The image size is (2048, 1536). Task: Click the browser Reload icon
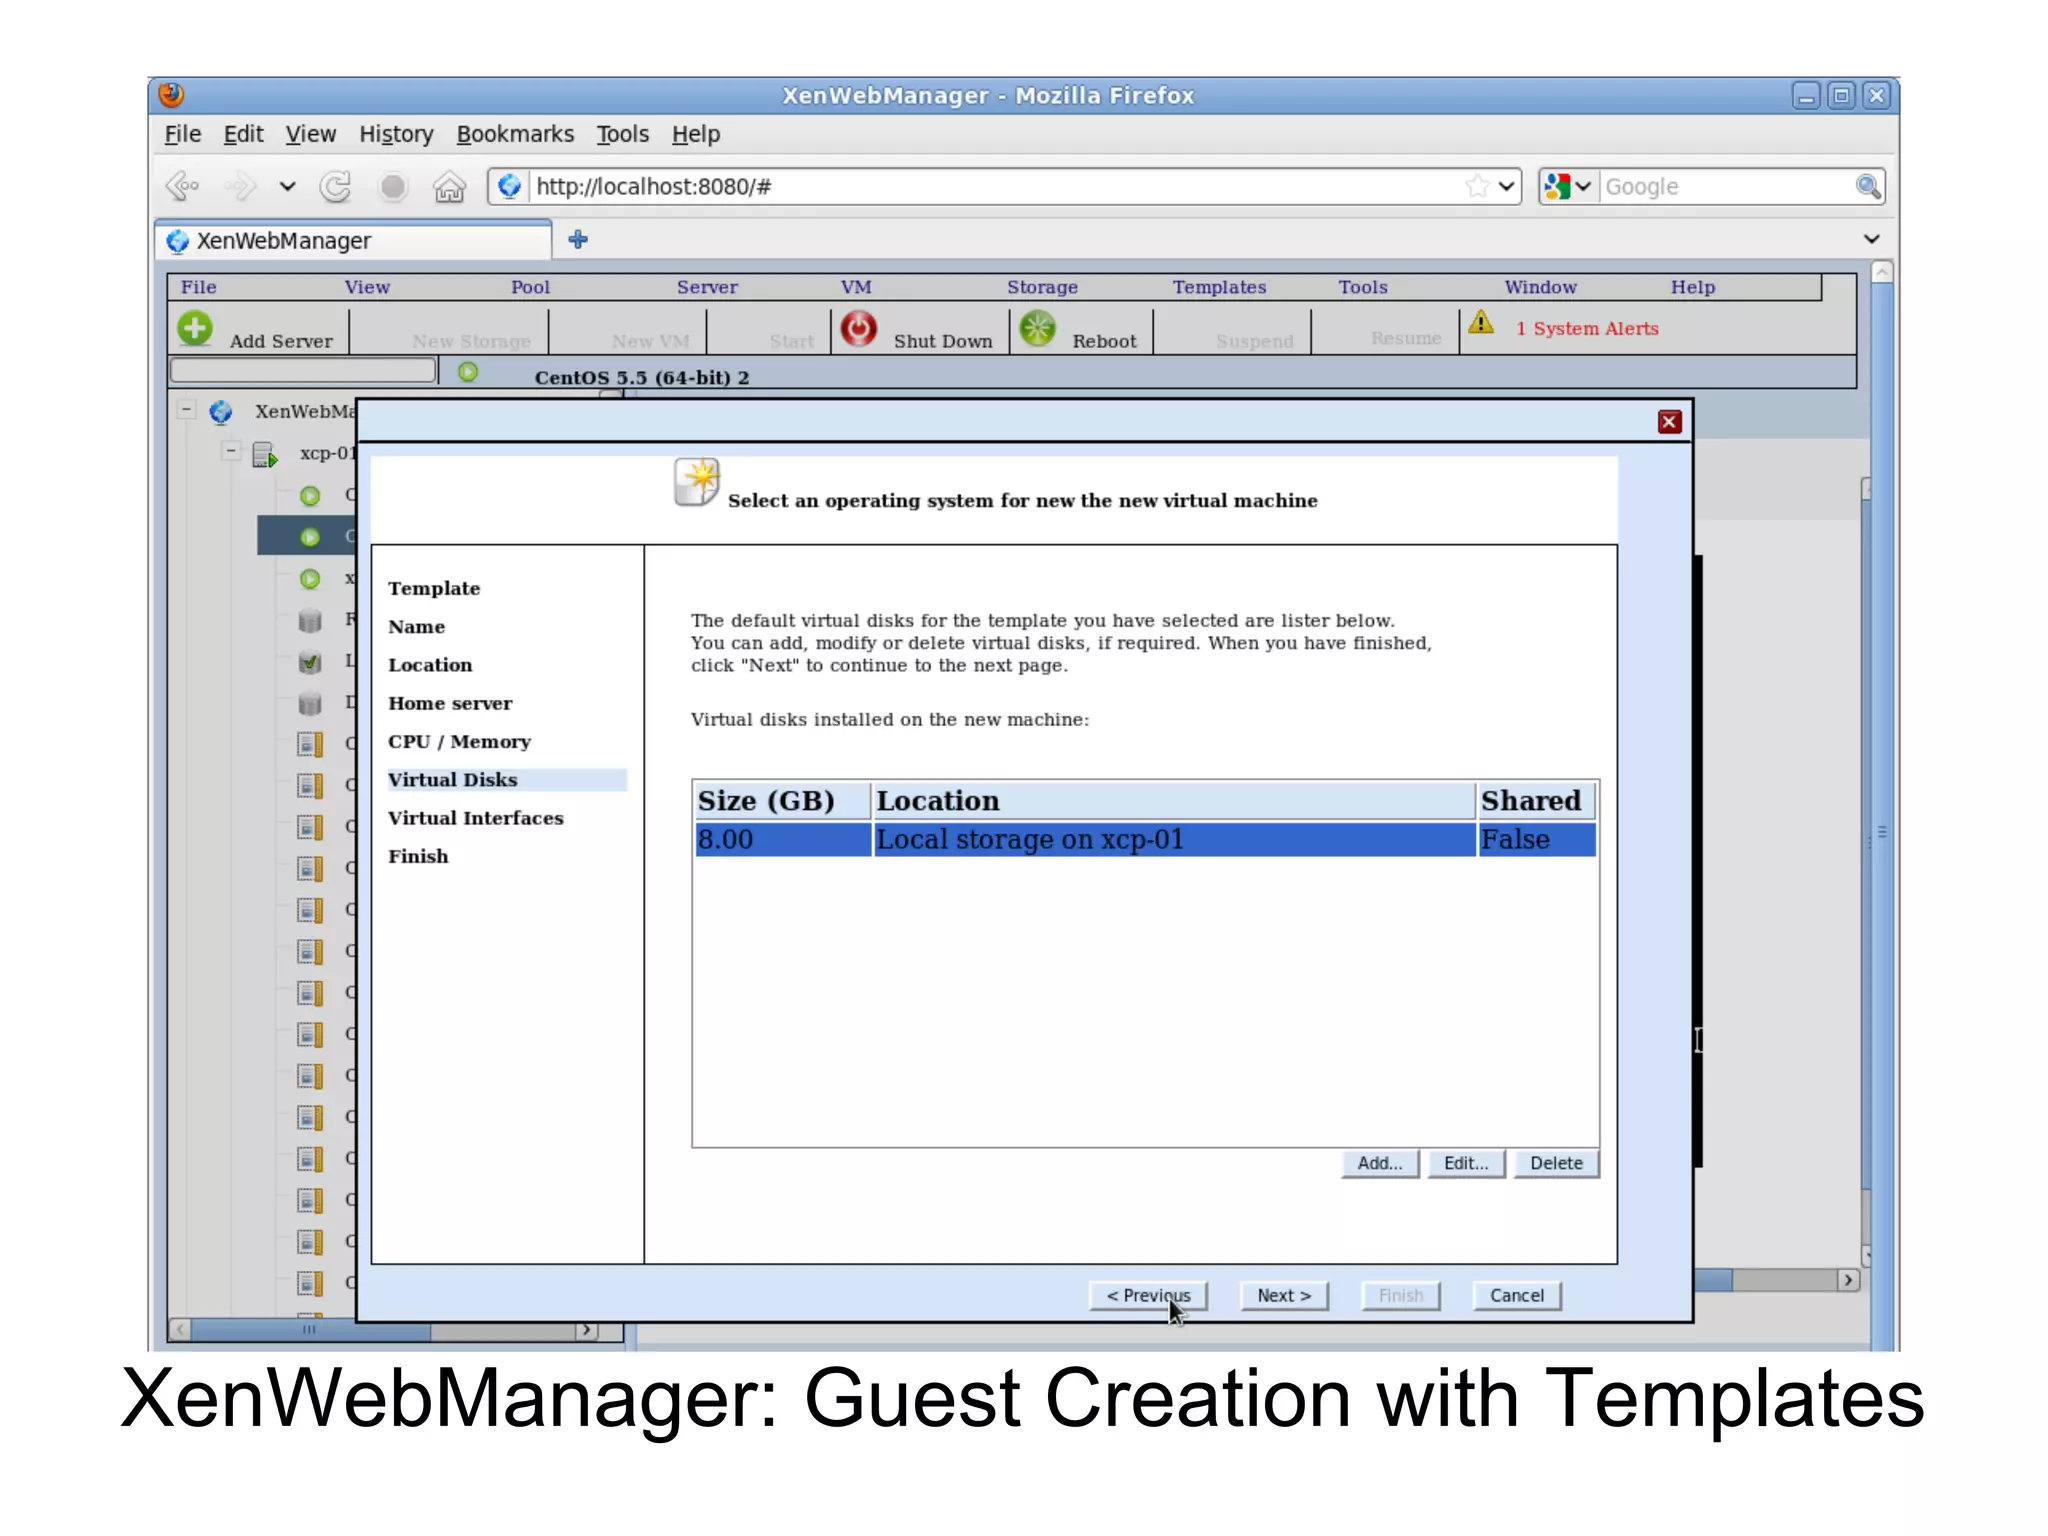pyautogui.click(x=335, y=186)
